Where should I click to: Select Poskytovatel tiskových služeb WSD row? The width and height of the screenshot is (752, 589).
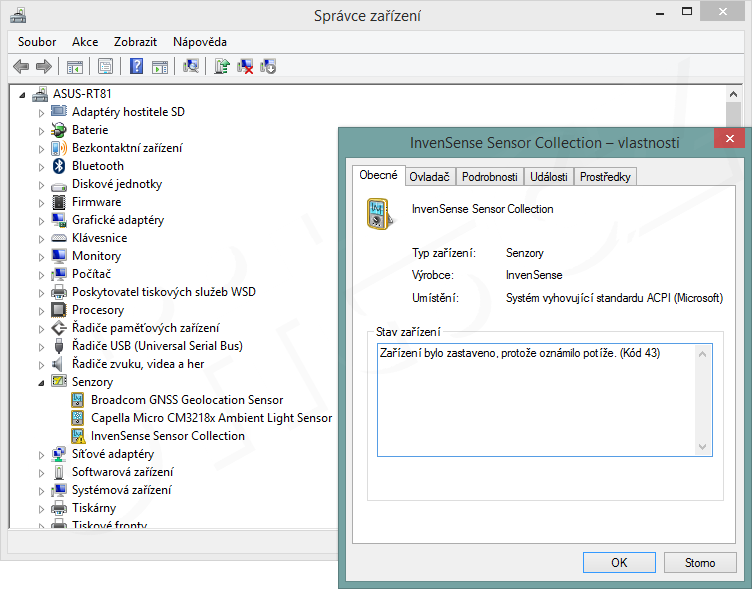163,292
